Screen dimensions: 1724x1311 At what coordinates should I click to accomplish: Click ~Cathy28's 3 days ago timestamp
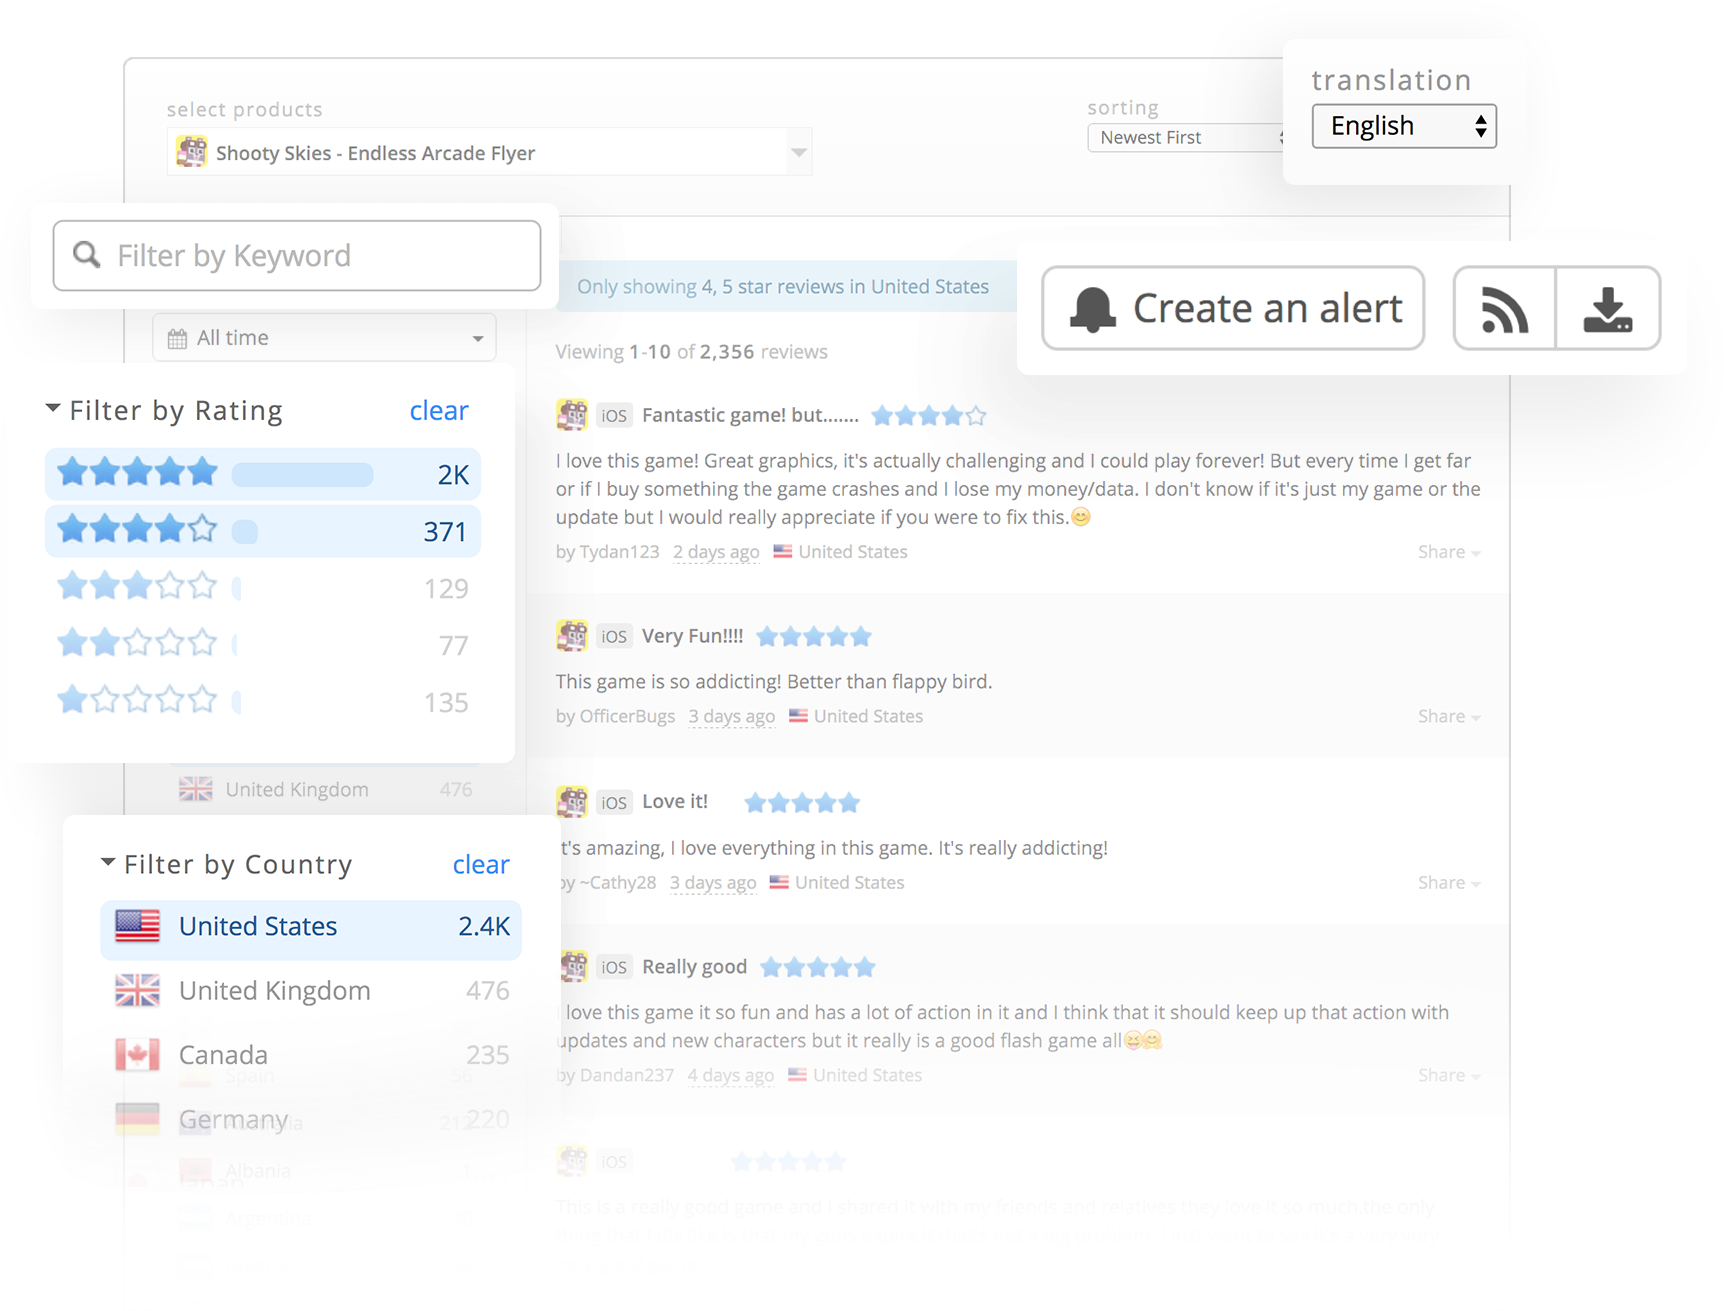tap(713, 882)
